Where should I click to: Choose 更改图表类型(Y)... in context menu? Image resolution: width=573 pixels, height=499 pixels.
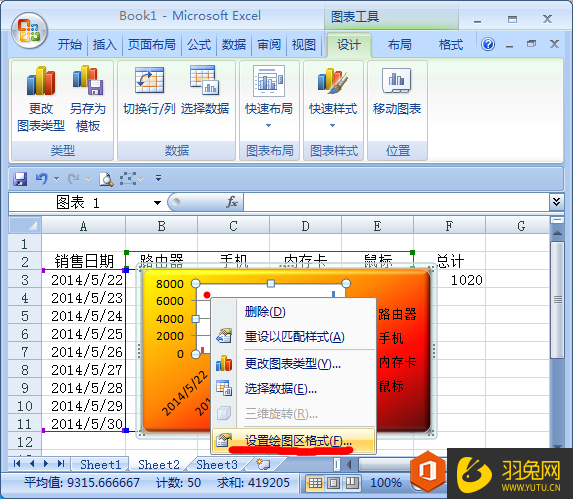[x=293, y=364]
